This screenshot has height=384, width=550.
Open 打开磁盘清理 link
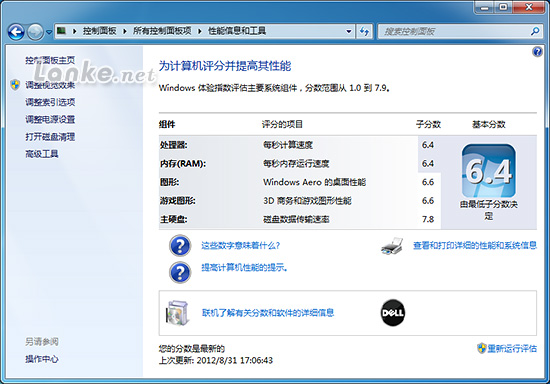click(50, 136)
